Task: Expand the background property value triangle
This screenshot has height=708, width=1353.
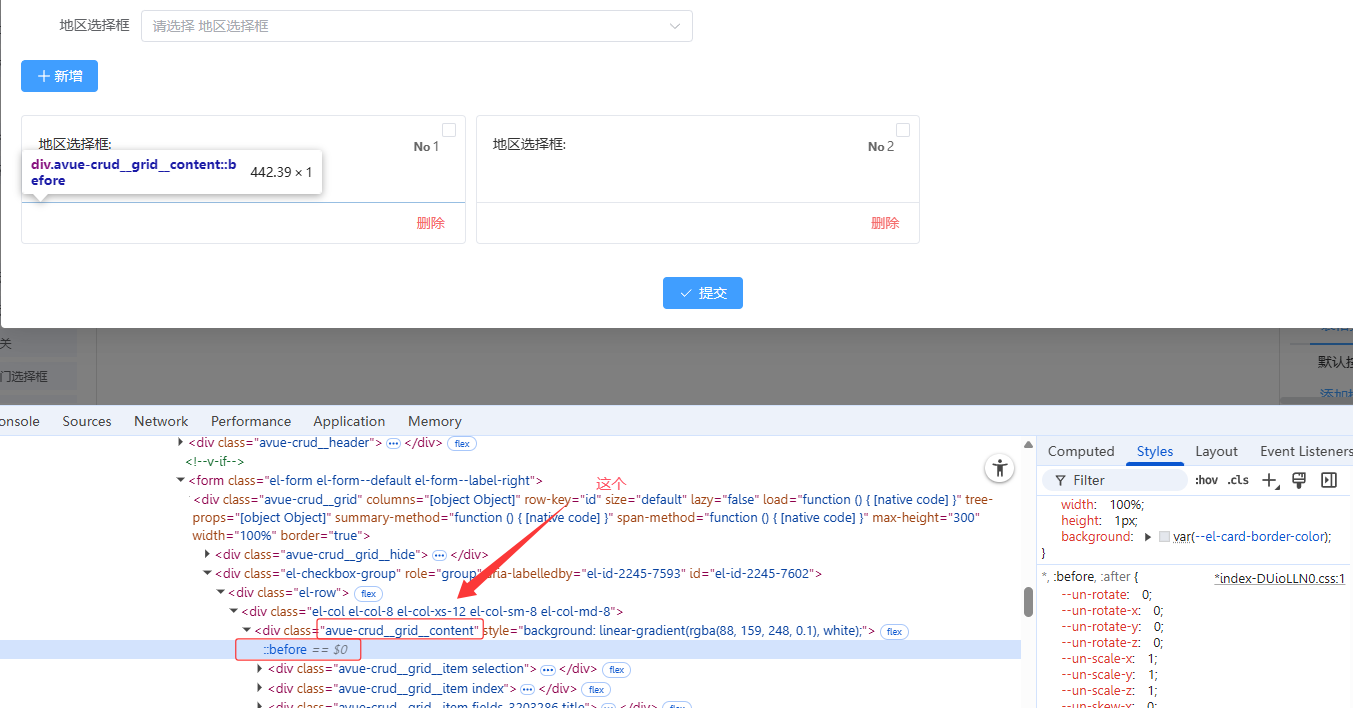Action: click(x=1148, y=537)
